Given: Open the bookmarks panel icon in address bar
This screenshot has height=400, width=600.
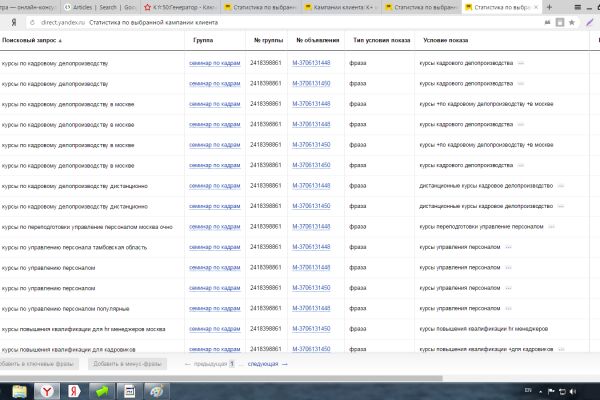Looking at the screenshot, I should 560,23.
